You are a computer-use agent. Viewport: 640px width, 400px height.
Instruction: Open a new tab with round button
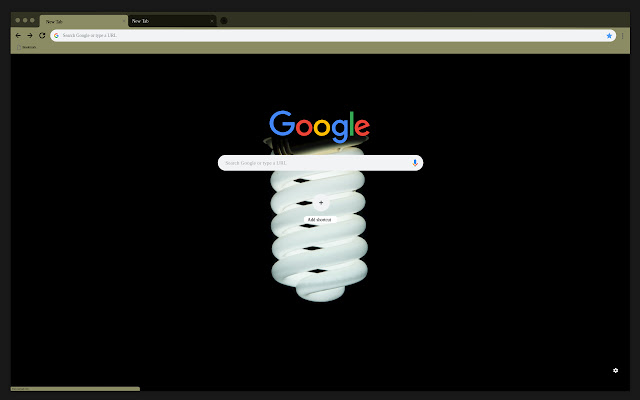224,20
